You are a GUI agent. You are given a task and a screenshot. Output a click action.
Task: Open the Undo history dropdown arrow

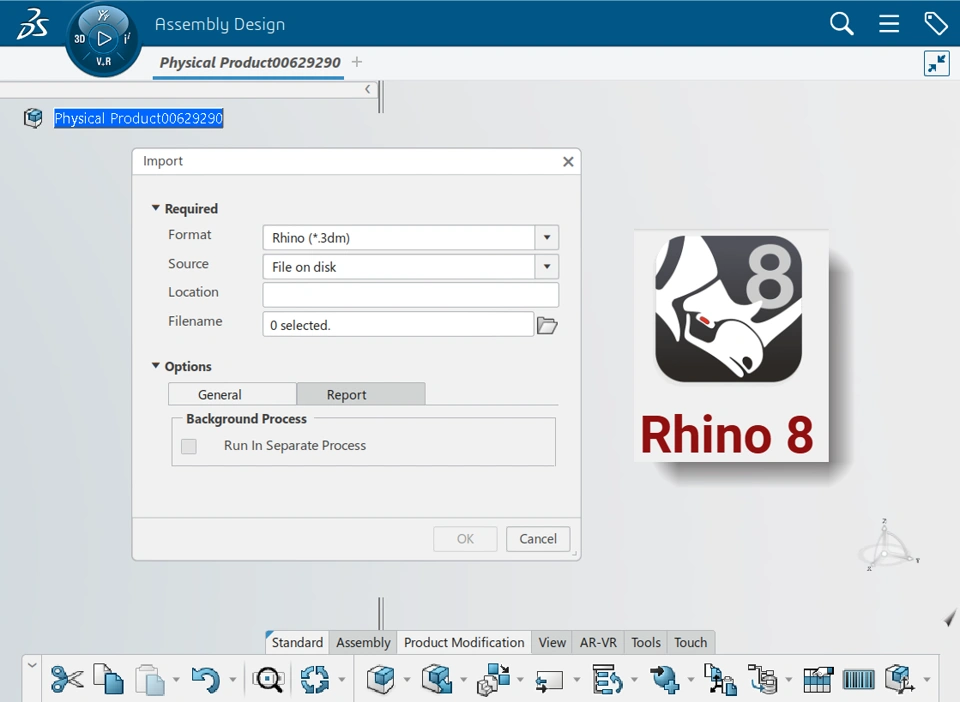pos(233,679)
